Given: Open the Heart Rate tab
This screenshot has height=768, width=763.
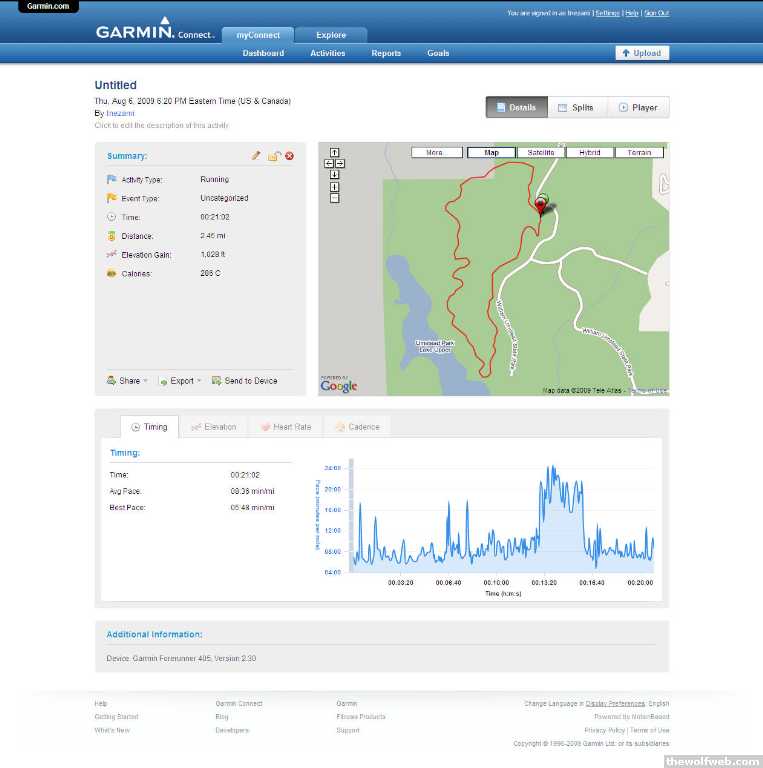Looking at the screenshot, I should tap(286, 427).
